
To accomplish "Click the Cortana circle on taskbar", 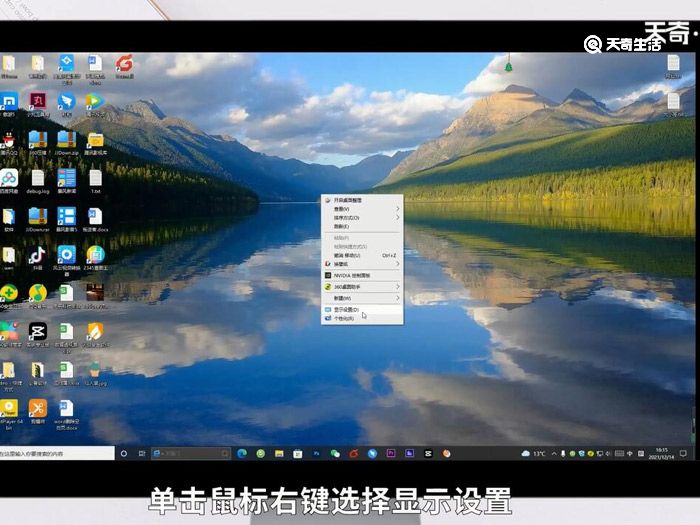I will click(x=124, y=454).
